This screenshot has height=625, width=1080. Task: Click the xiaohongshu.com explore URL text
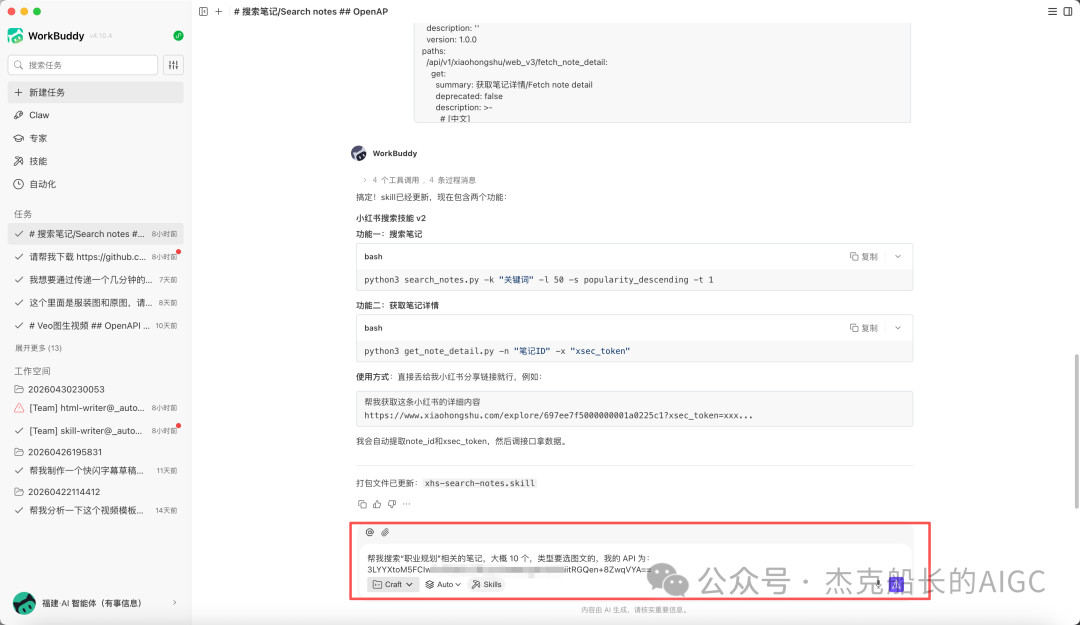[558, 416]
